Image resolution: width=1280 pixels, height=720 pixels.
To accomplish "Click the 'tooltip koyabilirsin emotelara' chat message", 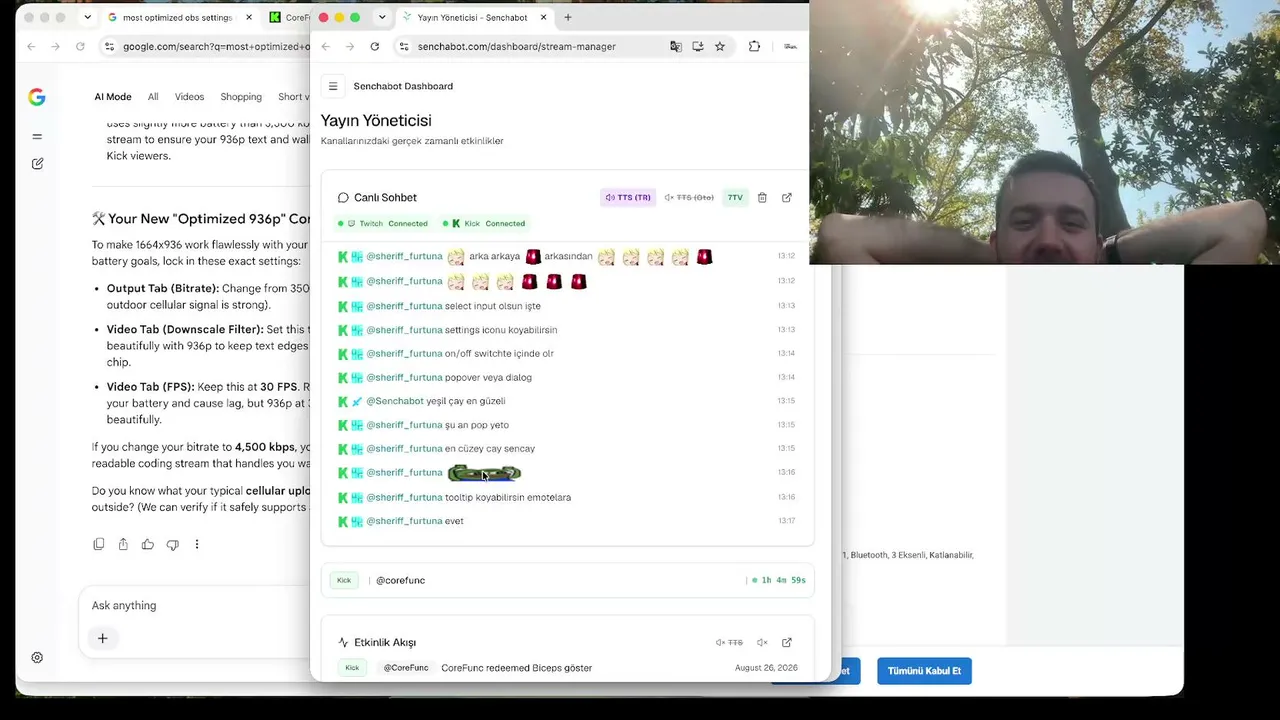I will pos(508,497).
